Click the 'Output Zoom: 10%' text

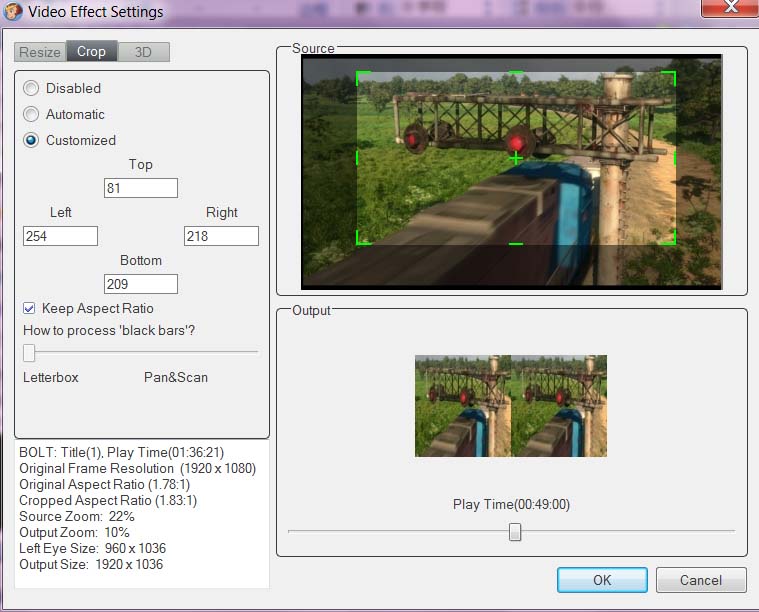74,532
